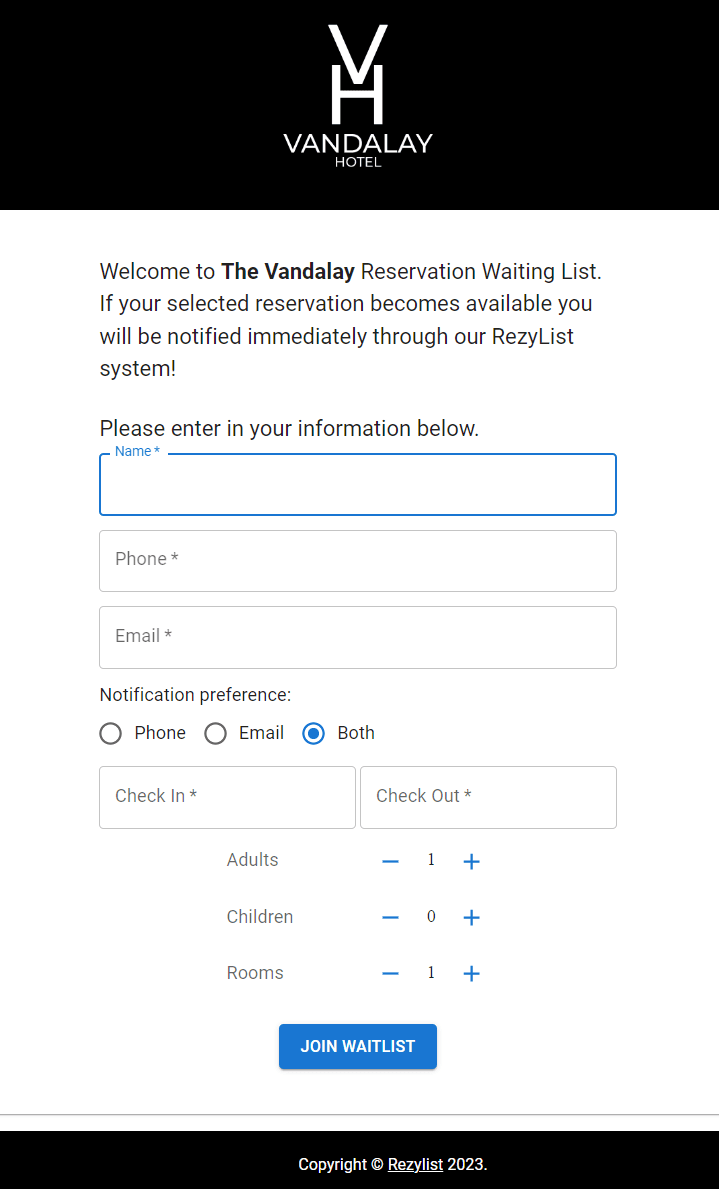Click into the Phone input field

coord(358,561)
